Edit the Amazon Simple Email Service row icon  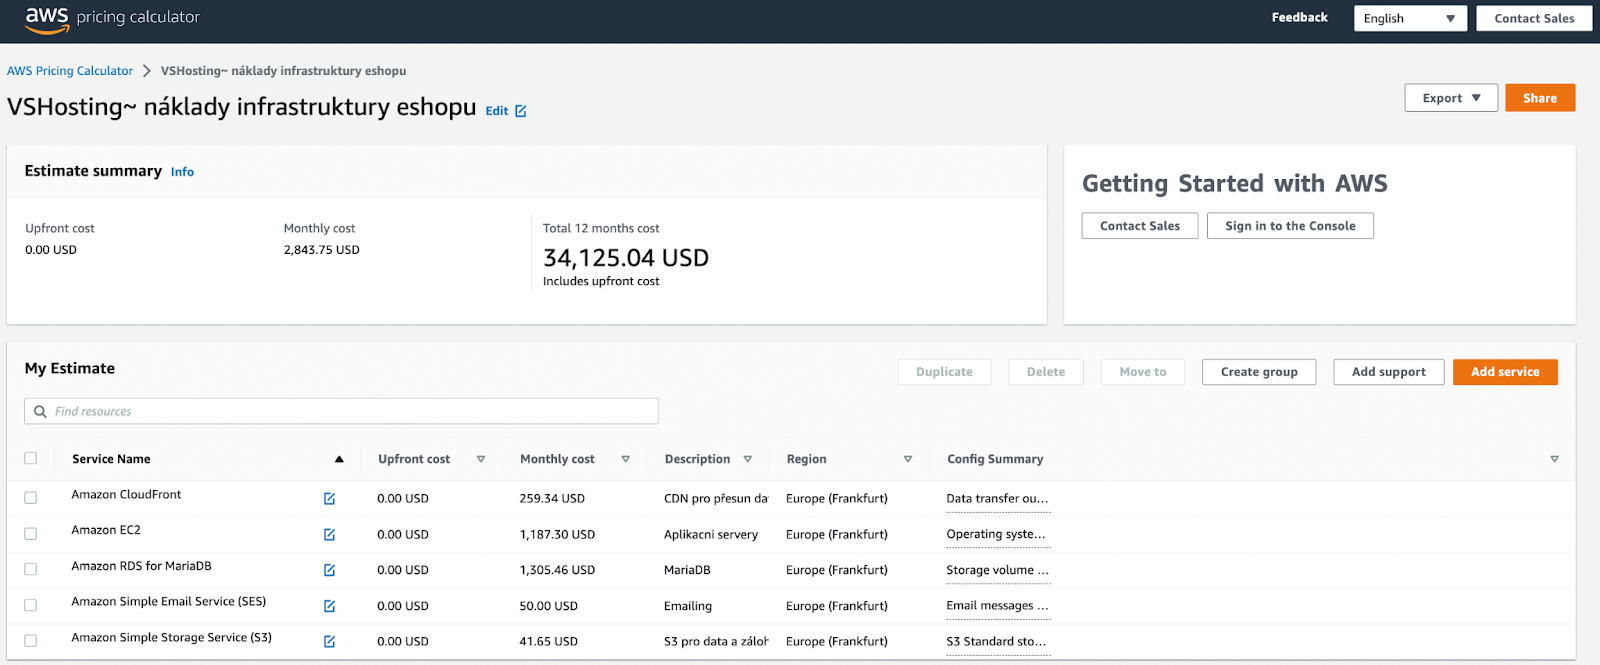(329, 606)
